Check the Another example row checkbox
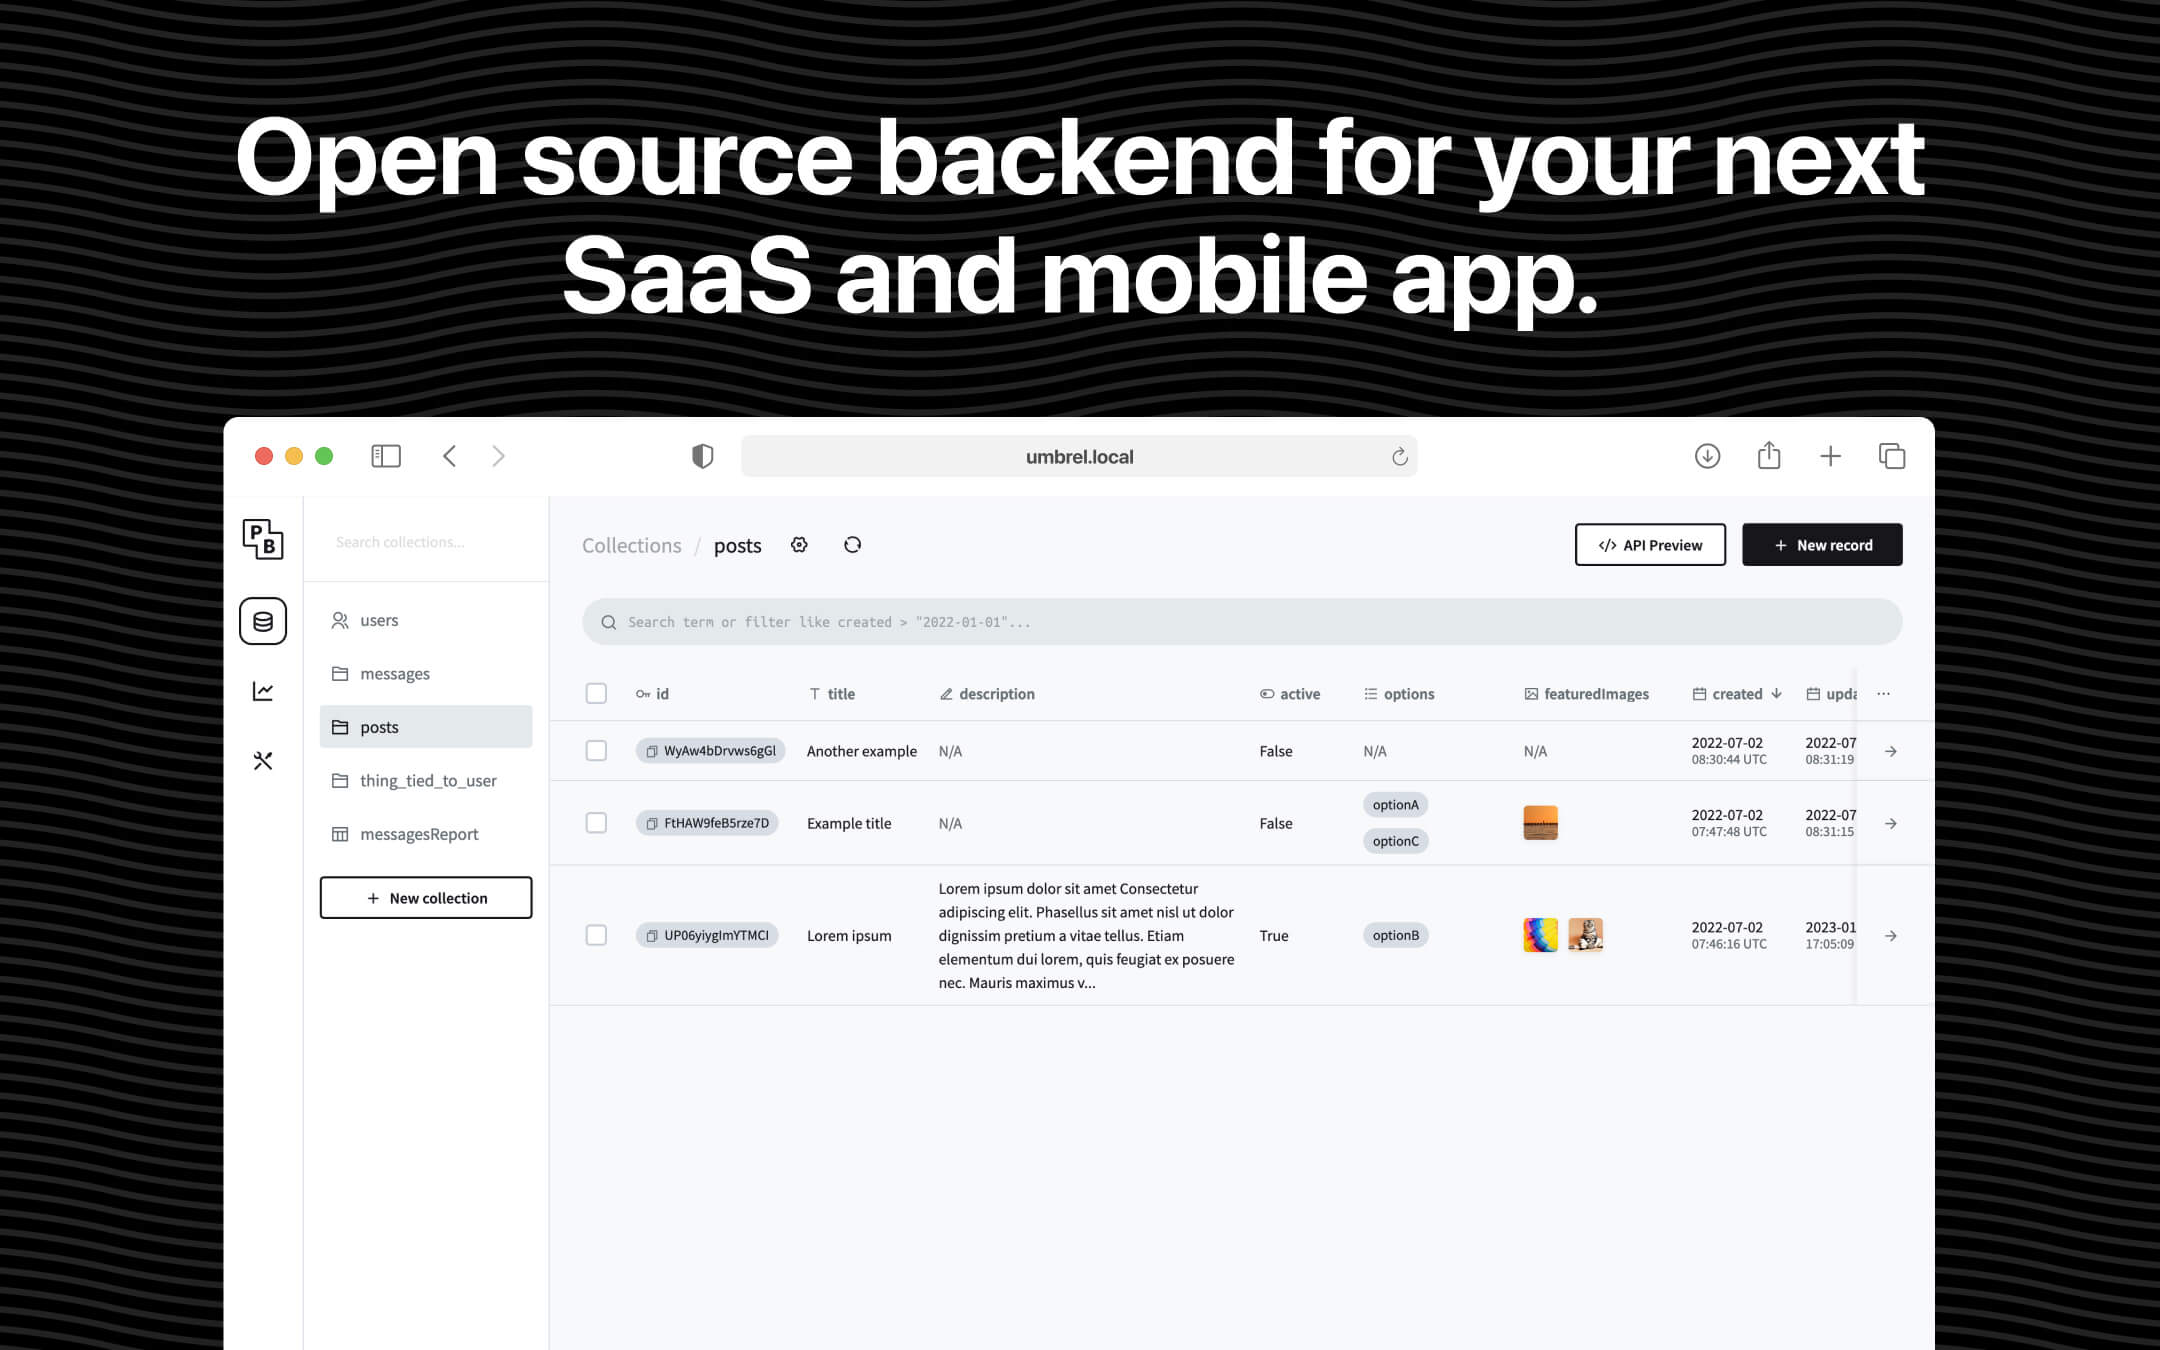The image size is (2160, 1350). click(596, 751)
